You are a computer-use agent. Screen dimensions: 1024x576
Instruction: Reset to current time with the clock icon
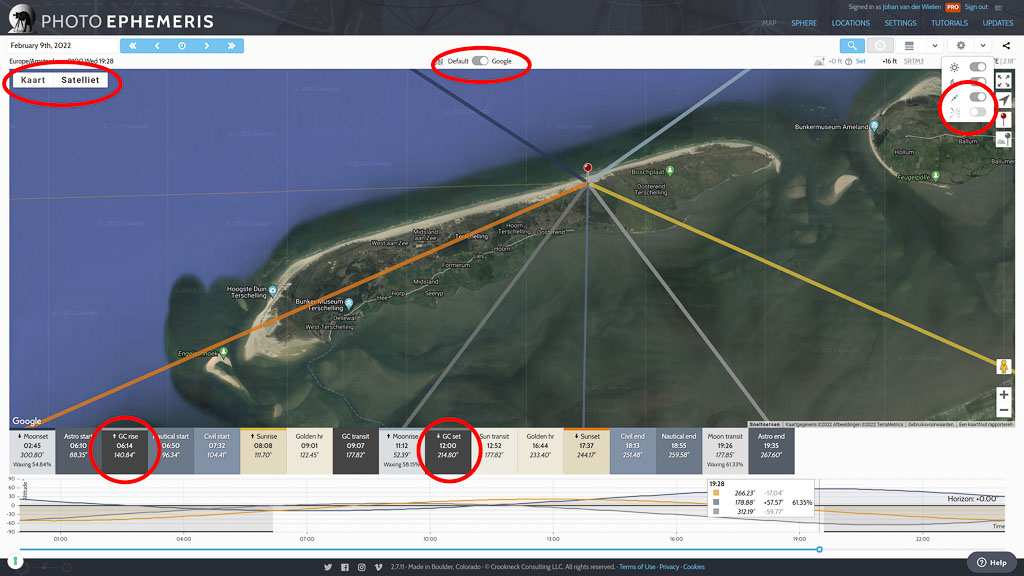(182, 46)
